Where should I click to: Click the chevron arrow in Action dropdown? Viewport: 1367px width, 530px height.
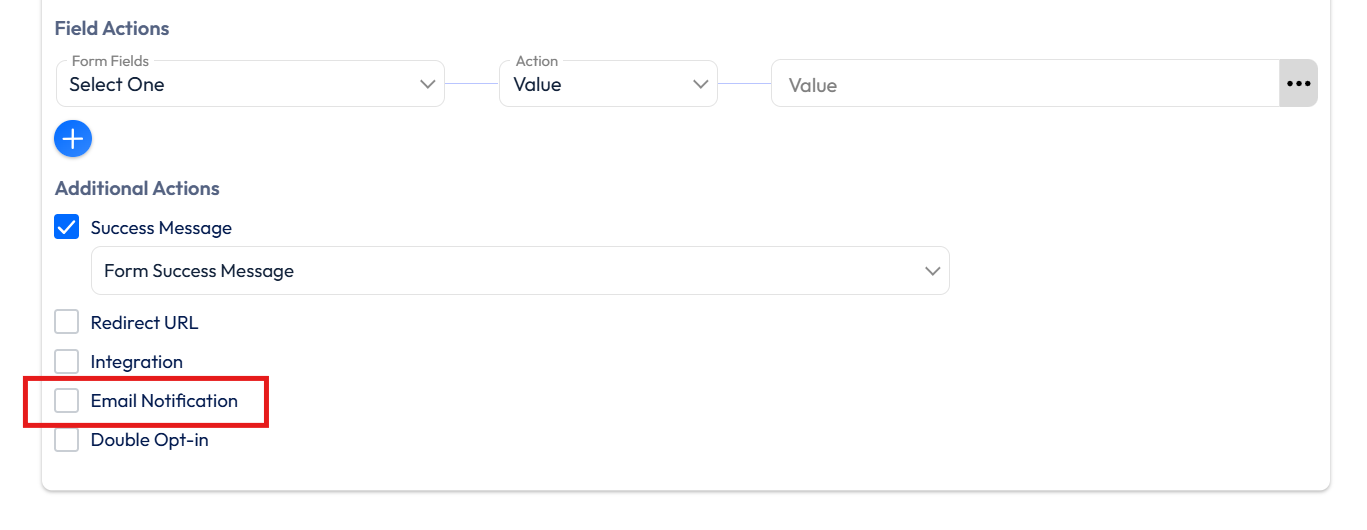700,85
